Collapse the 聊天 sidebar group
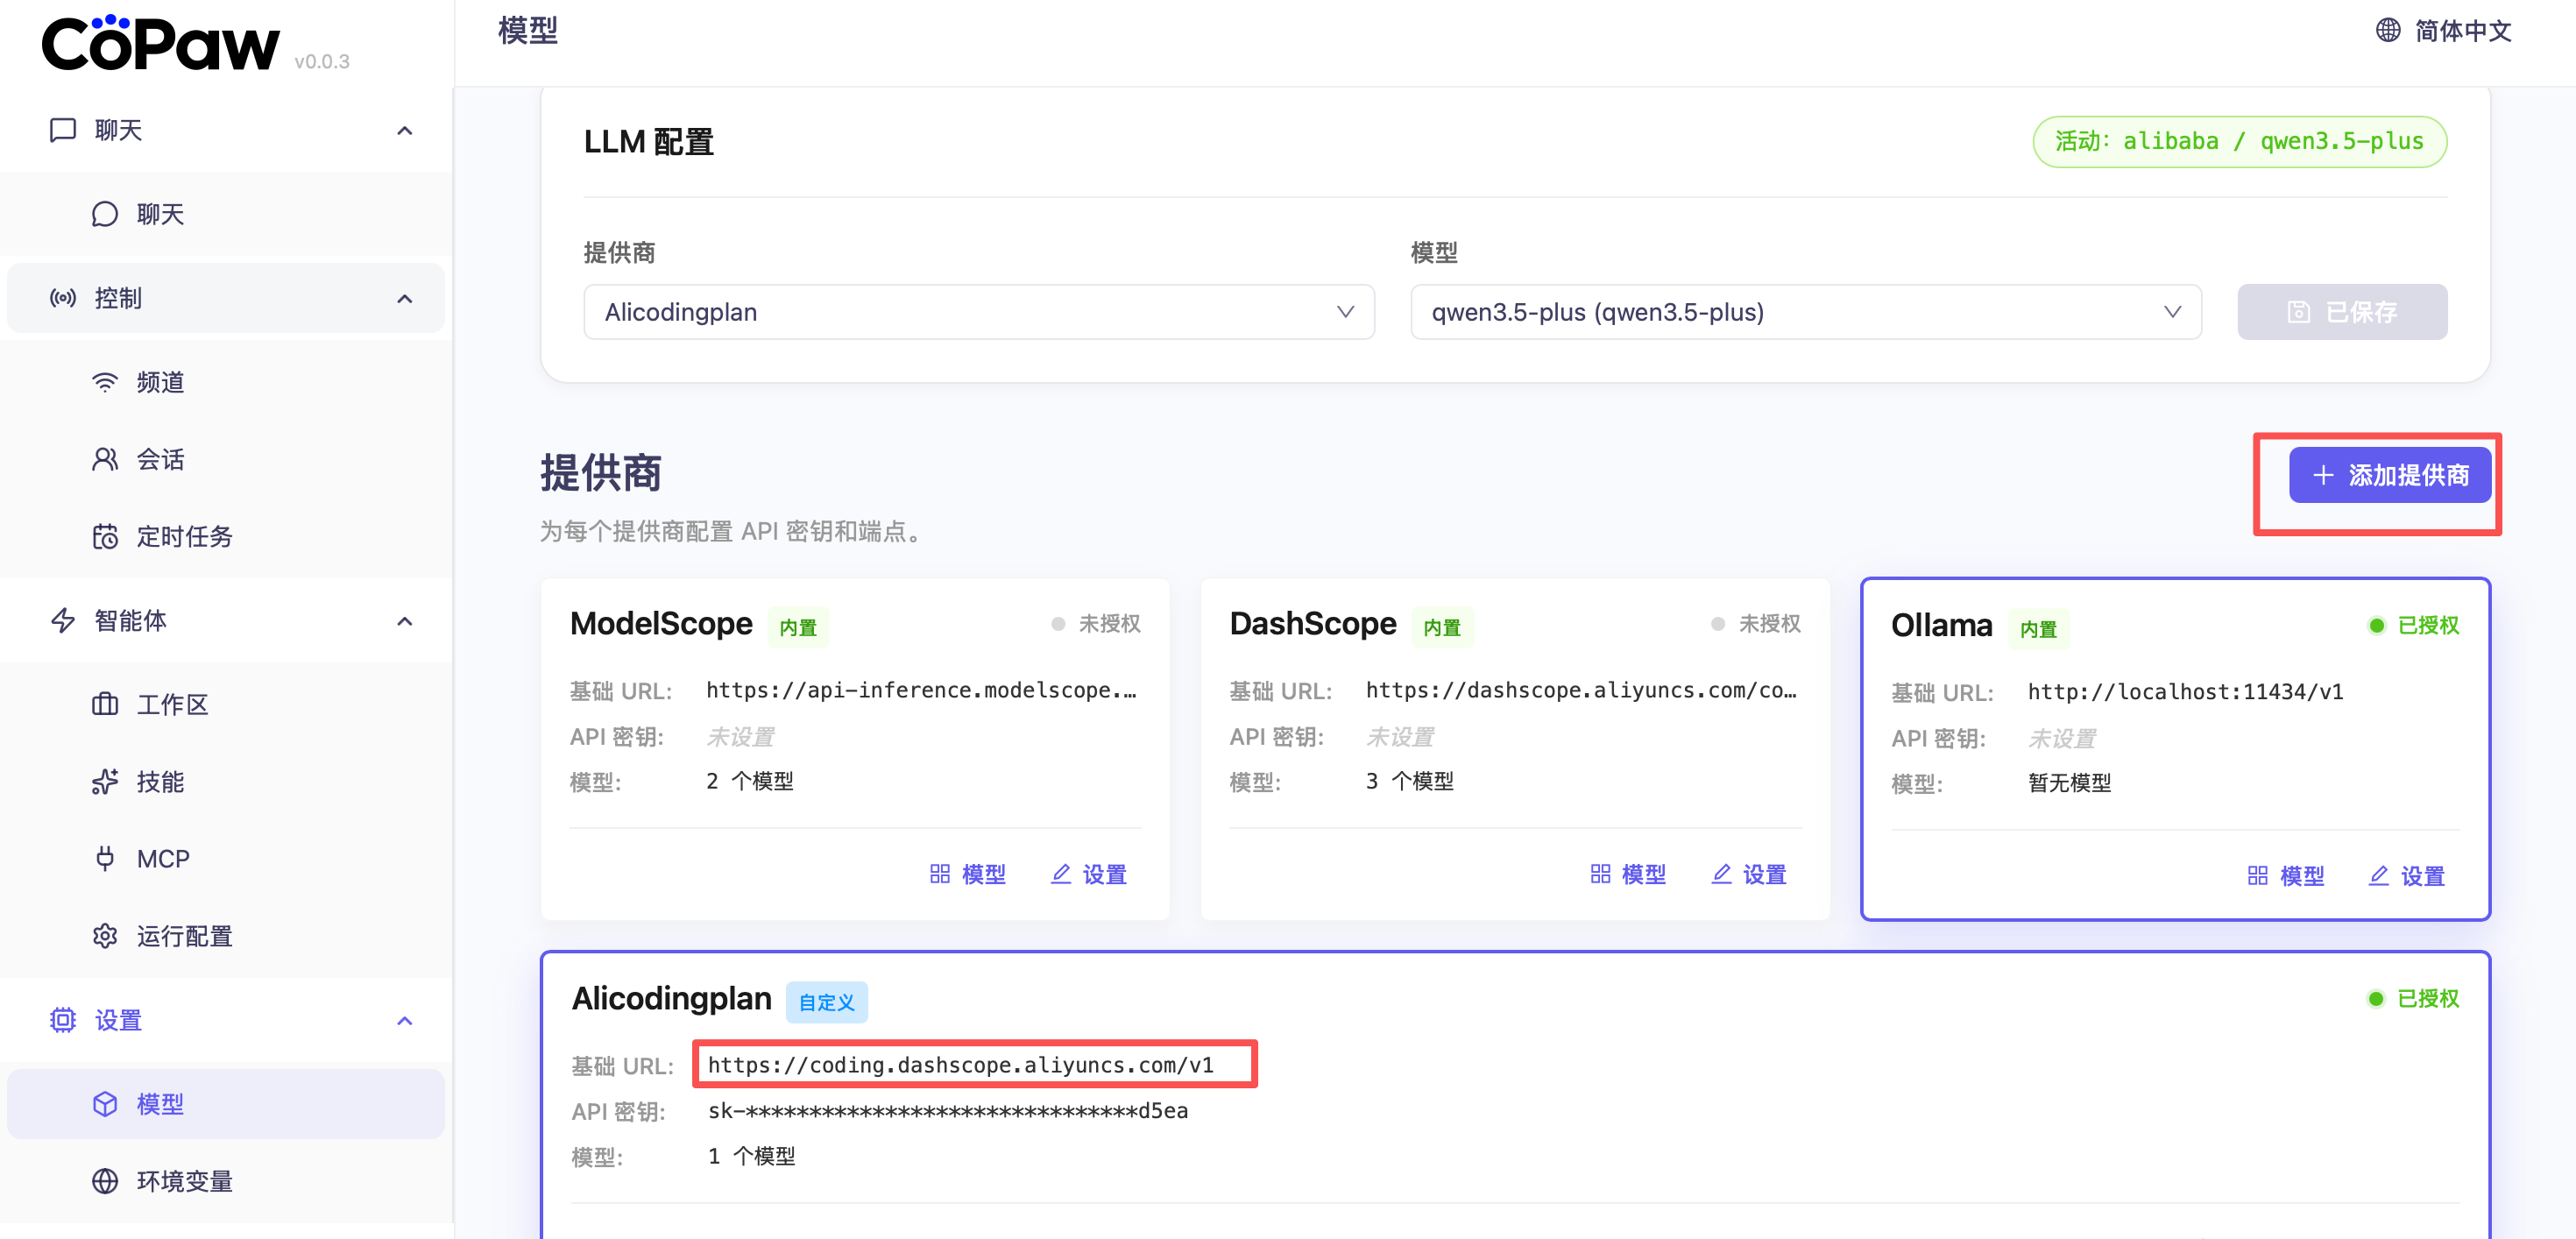2576x1239 pixels. [404, 131]
